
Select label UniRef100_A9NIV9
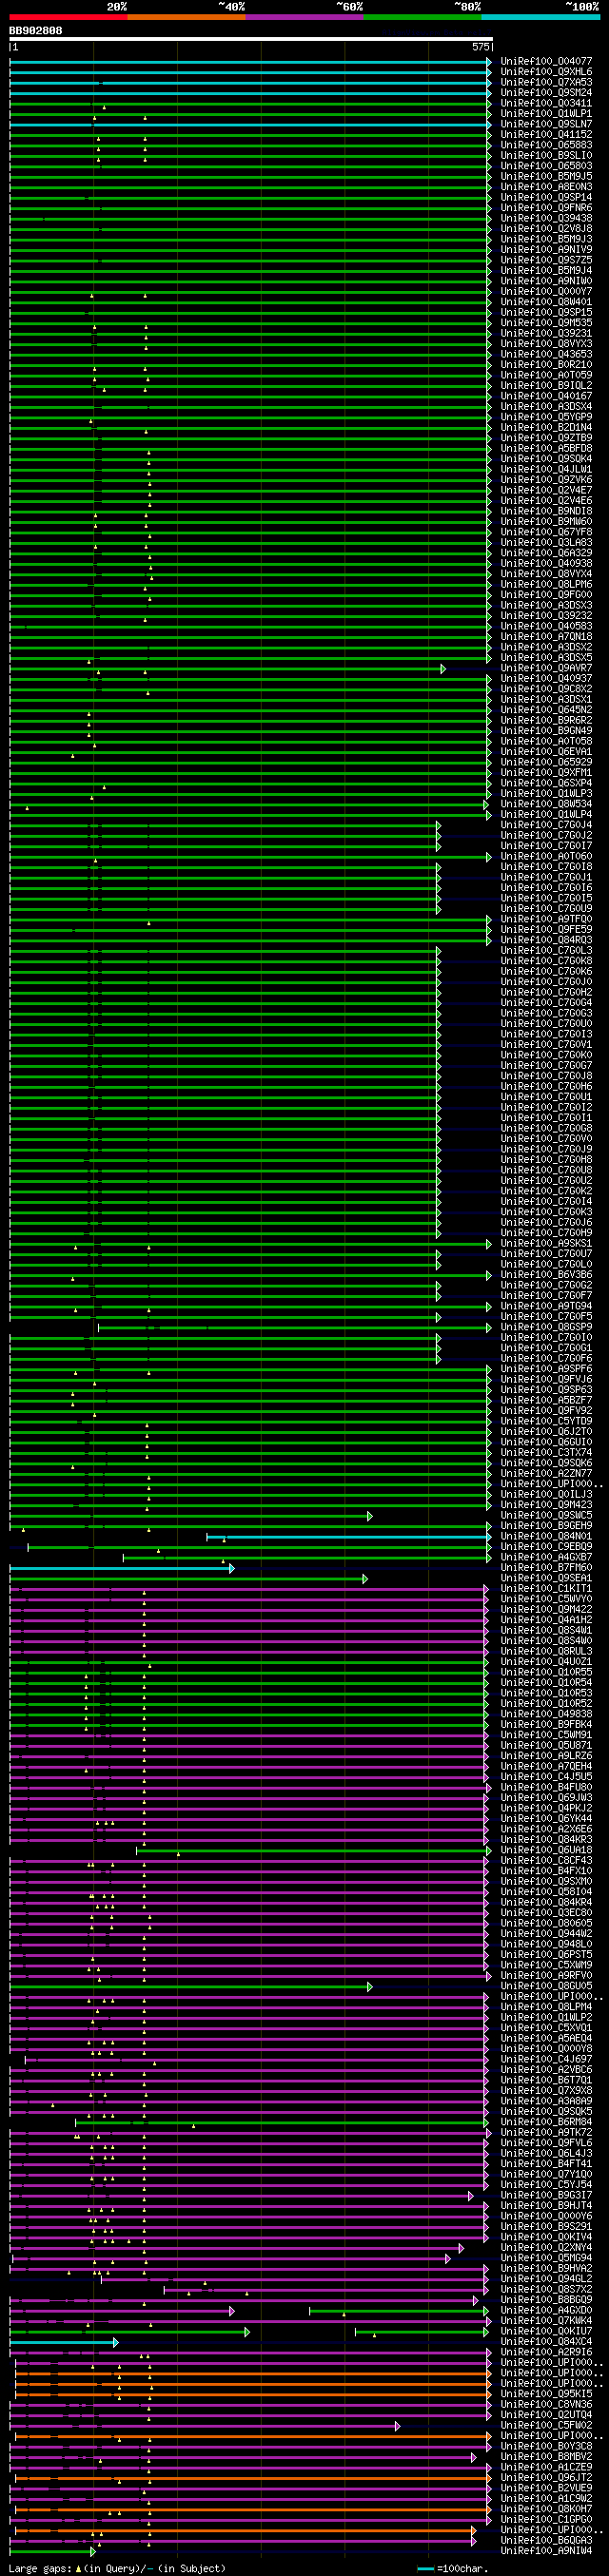(x=546, y=250)
